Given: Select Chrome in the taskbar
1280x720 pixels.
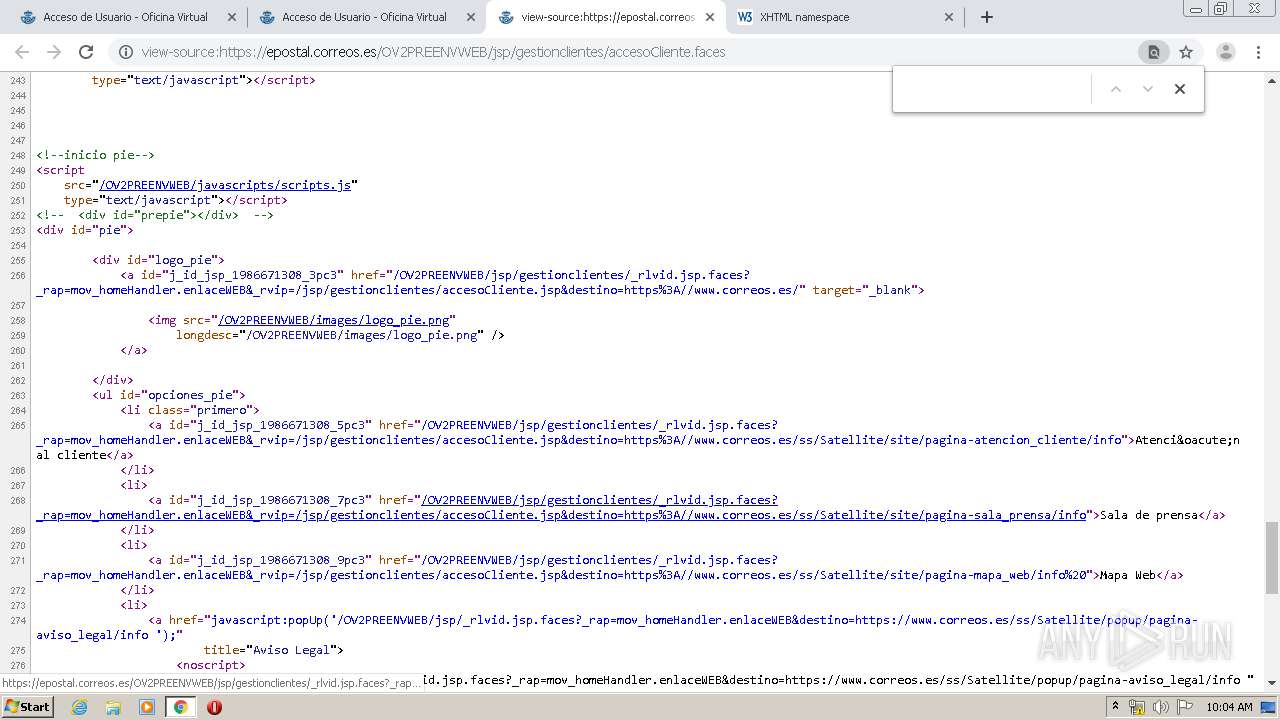Looking at the screenshot, I should 180,707.
